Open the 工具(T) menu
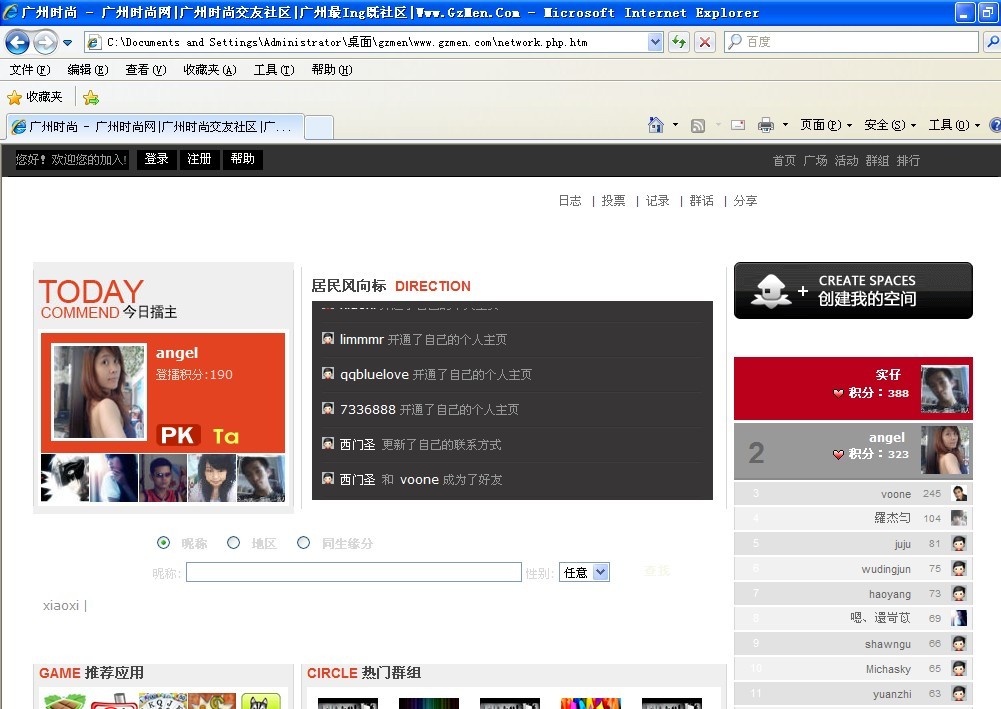 click(274, 70)
